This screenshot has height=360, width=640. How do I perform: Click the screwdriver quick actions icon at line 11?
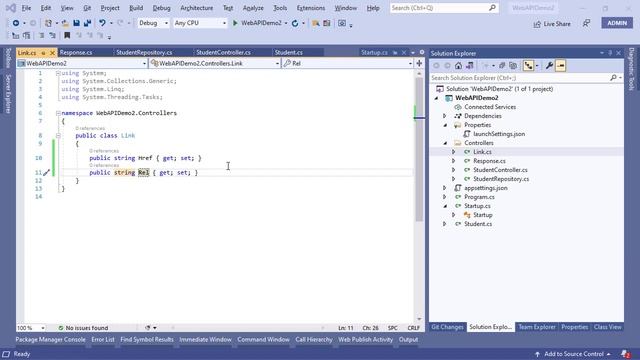[x=46, y=173]
